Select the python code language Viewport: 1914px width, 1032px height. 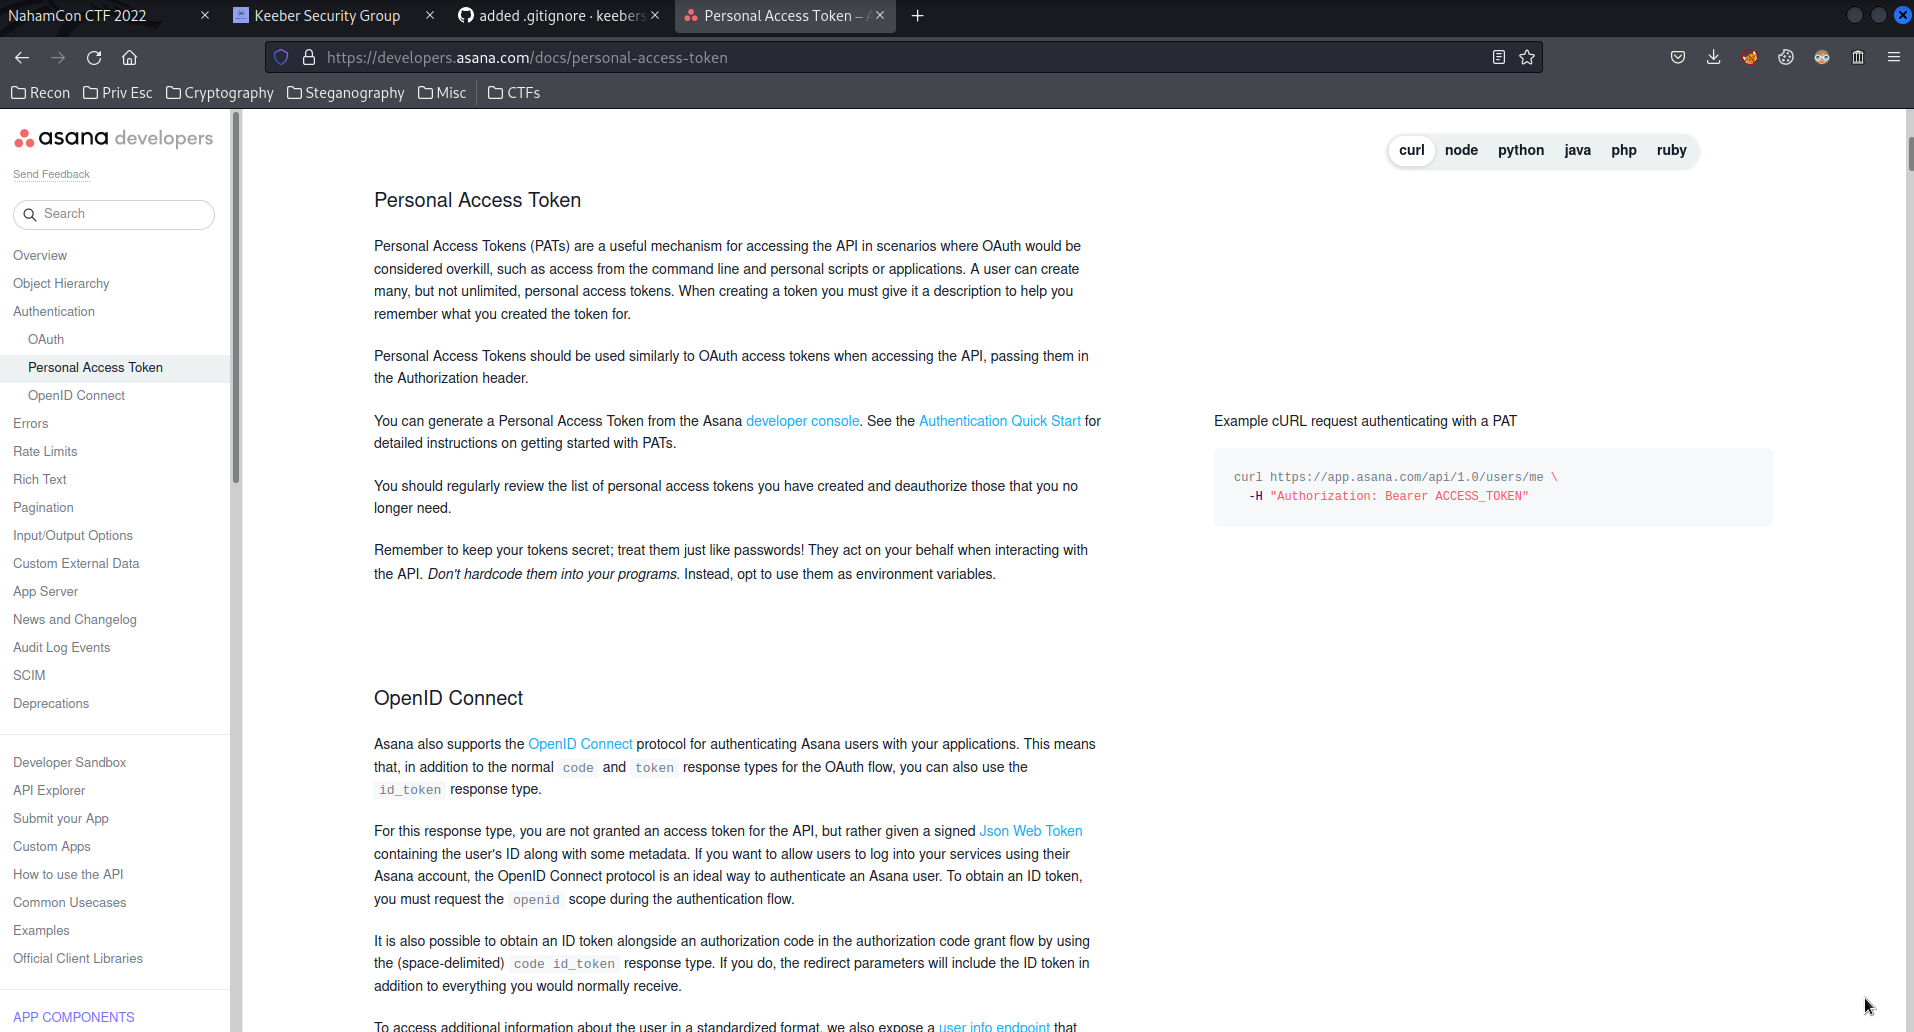coord(1521,150)
